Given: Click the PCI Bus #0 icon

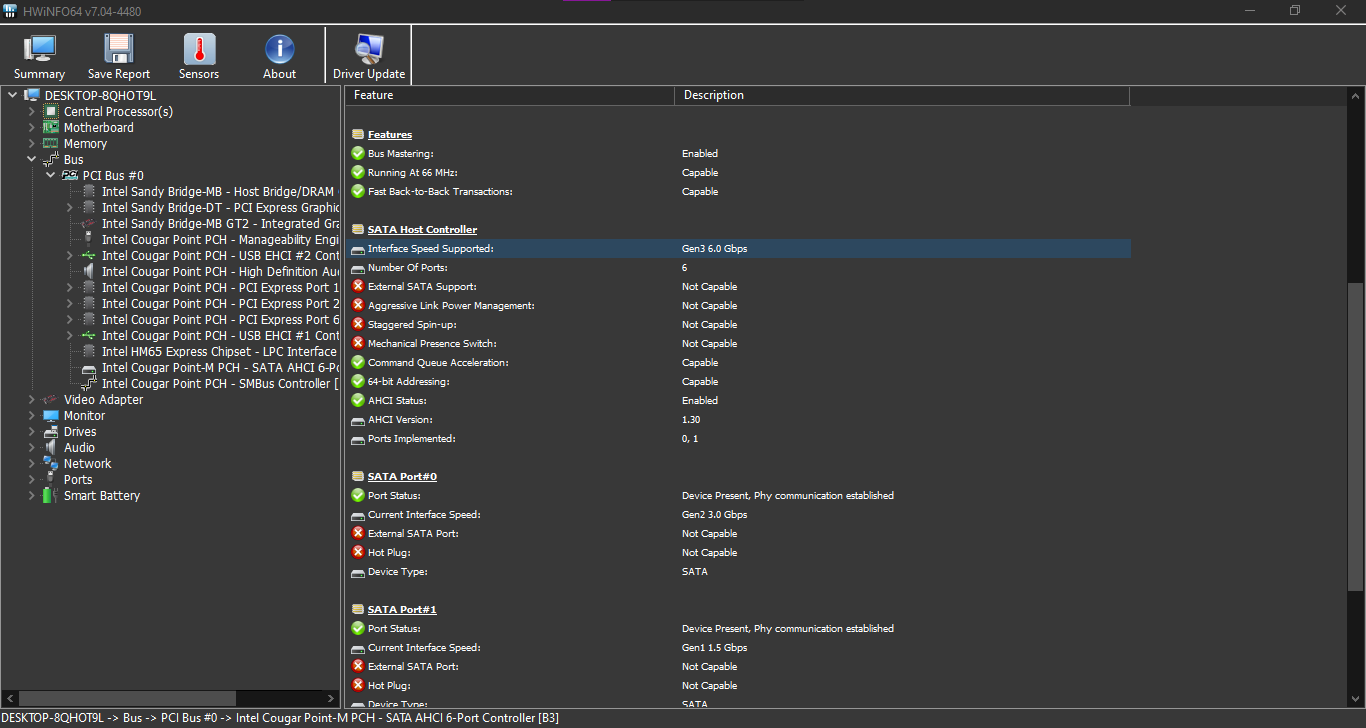Looking at the screenshot, I should point(70,175).
